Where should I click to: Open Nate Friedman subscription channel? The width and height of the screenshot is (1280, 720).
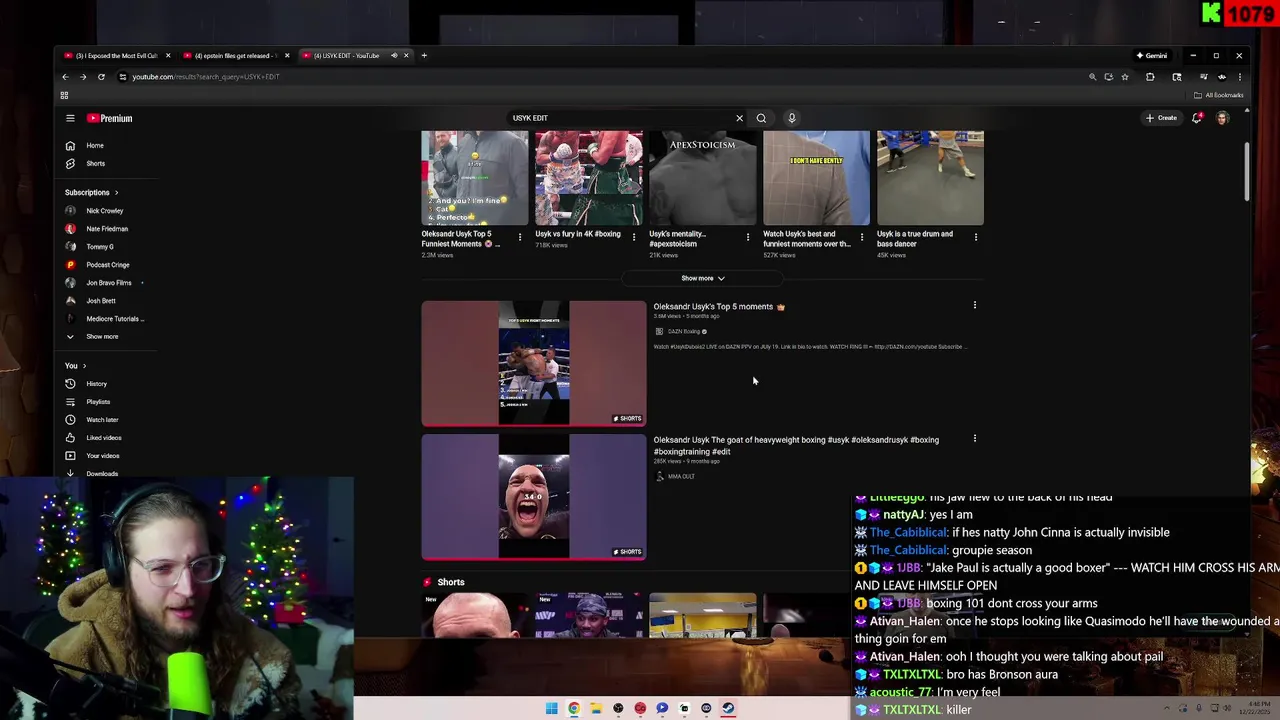106,229
